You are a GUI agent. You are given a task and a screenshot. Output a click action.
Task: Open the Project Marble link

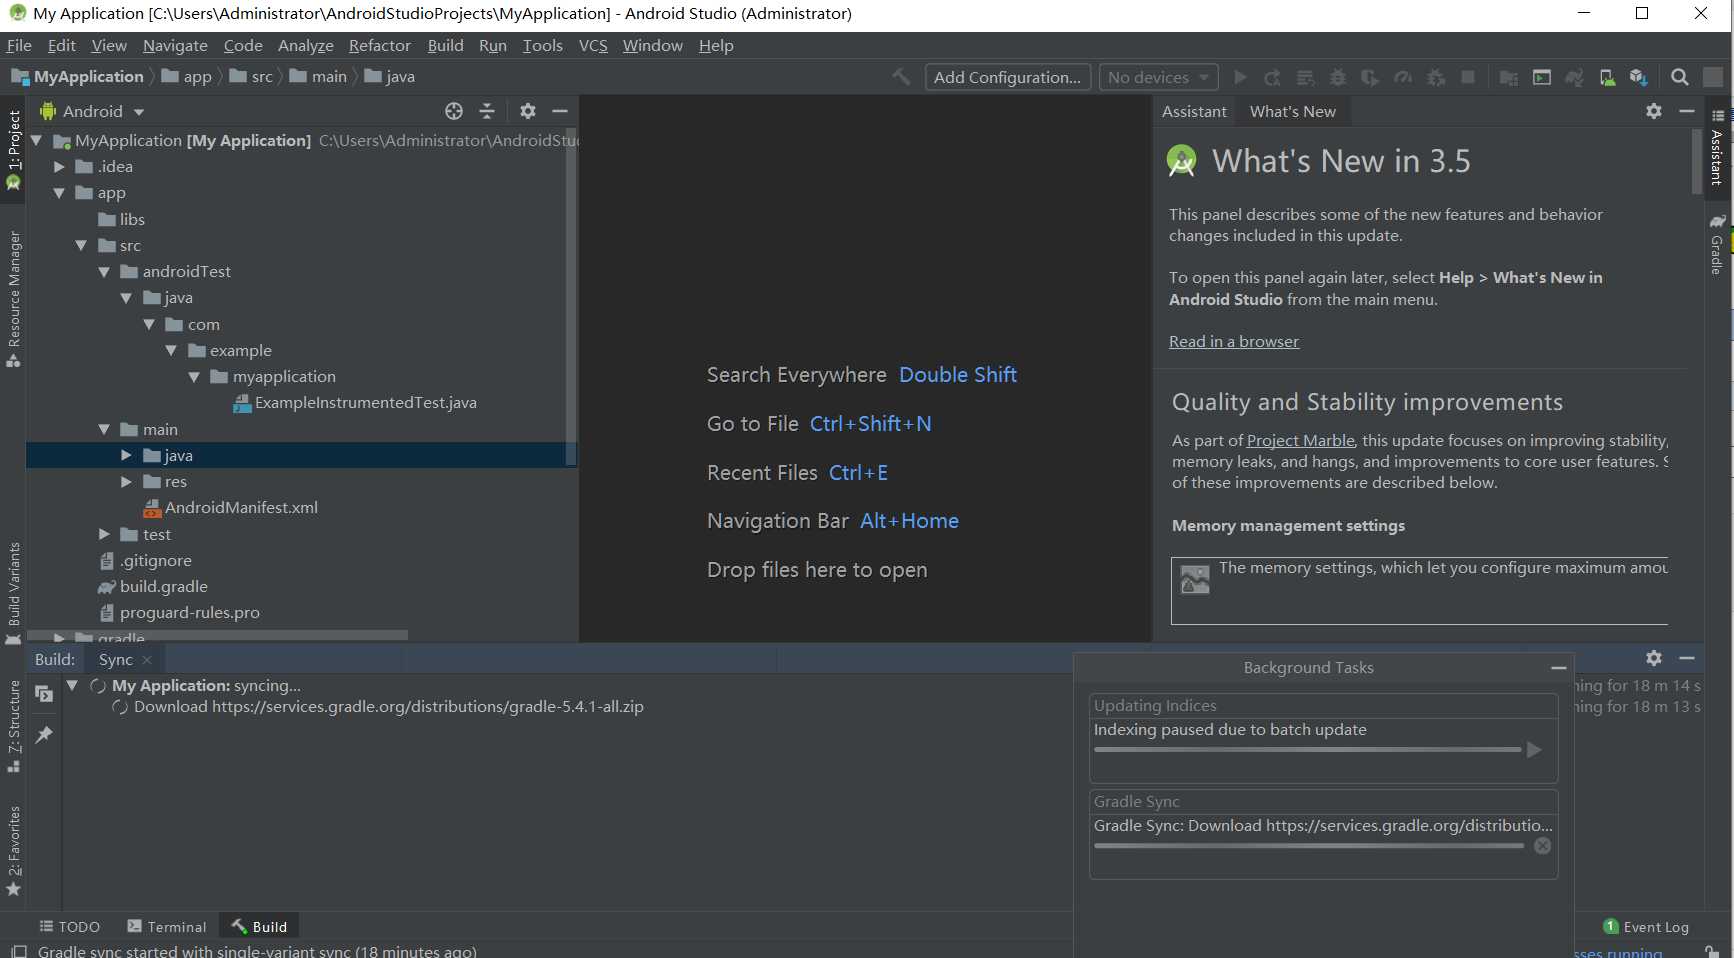pyautogui.click(x=1301, y=441)
